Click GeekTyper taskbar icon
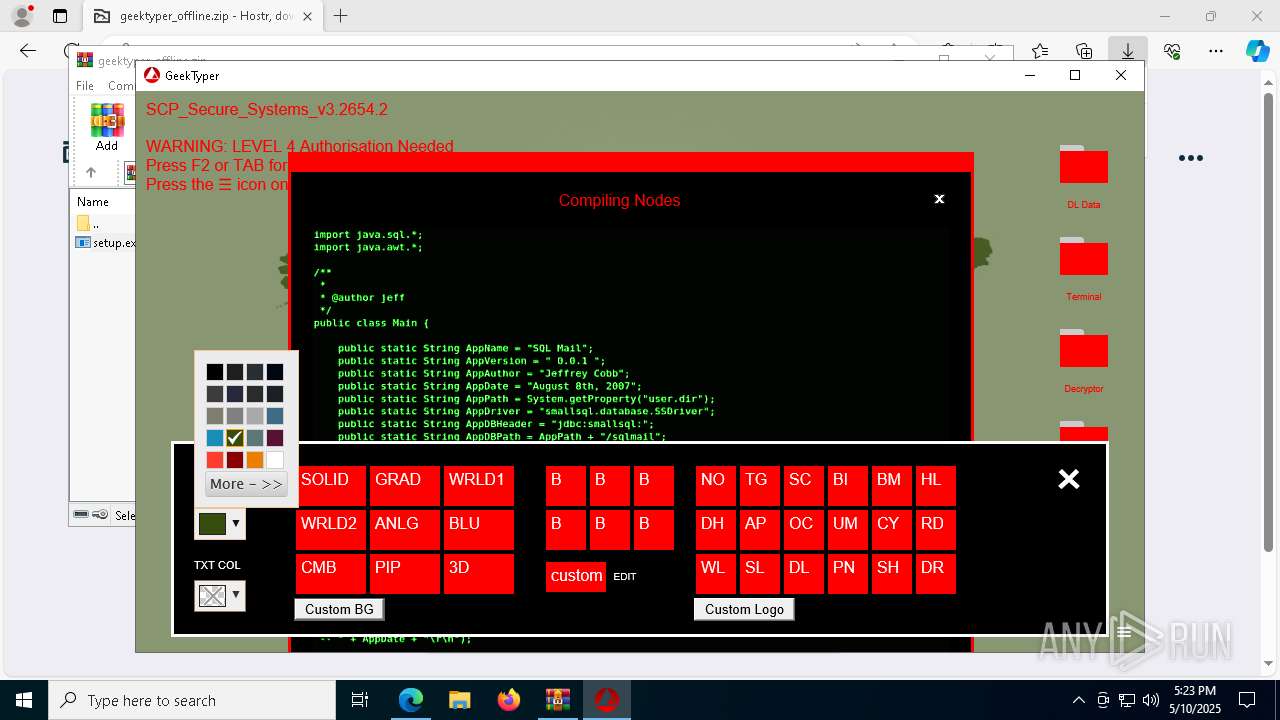1280x720 pixels. (x=606, y=700)
